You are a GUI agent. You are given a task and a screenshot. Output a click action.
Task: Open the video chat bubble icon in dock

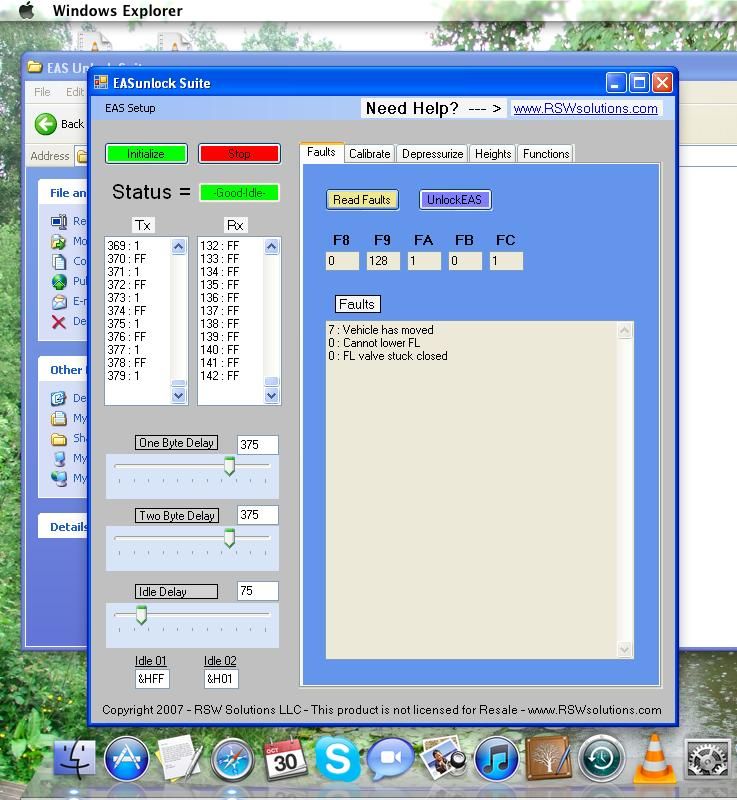[390, 759]
